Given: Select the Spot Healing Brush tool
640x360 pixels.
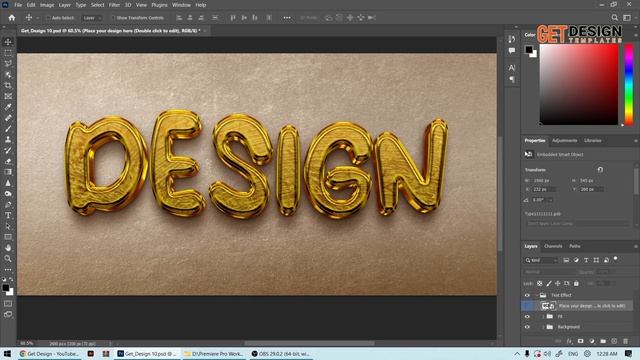Looking at the screenshot, I should pyautogui.click(x=8, y=118).
